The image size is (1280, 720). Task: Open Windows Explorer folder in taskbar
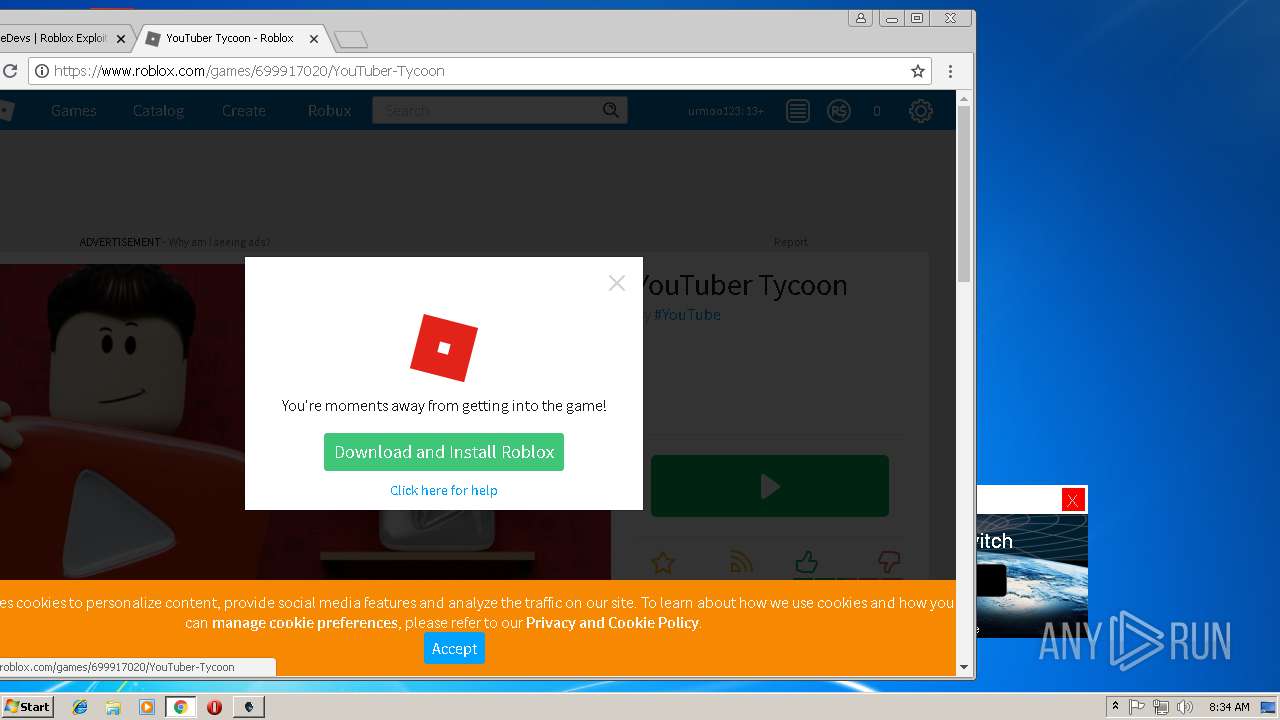pos(113,707)
